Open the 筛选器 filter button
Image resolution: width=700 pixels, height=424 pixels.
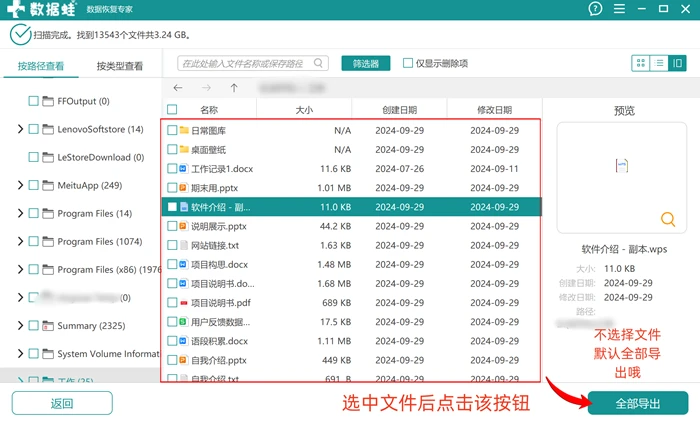366,63
